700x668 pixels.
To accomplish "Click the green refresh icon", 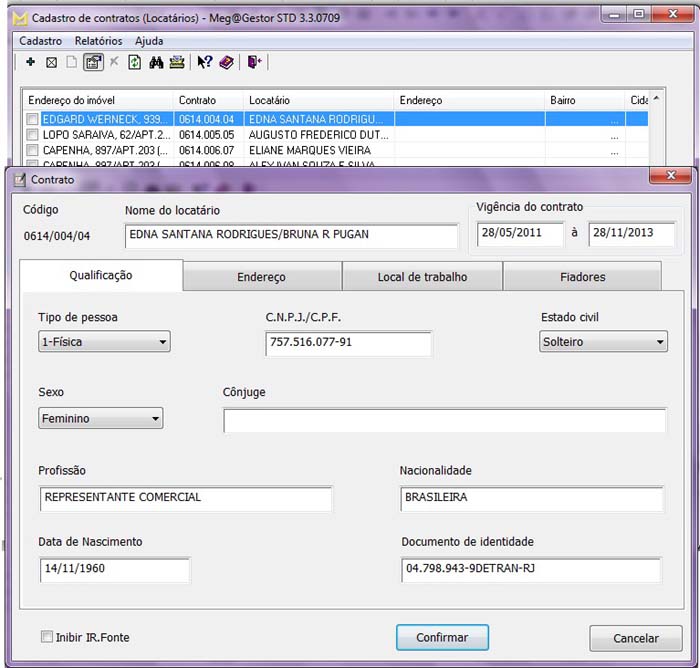I will pos(134,62).
